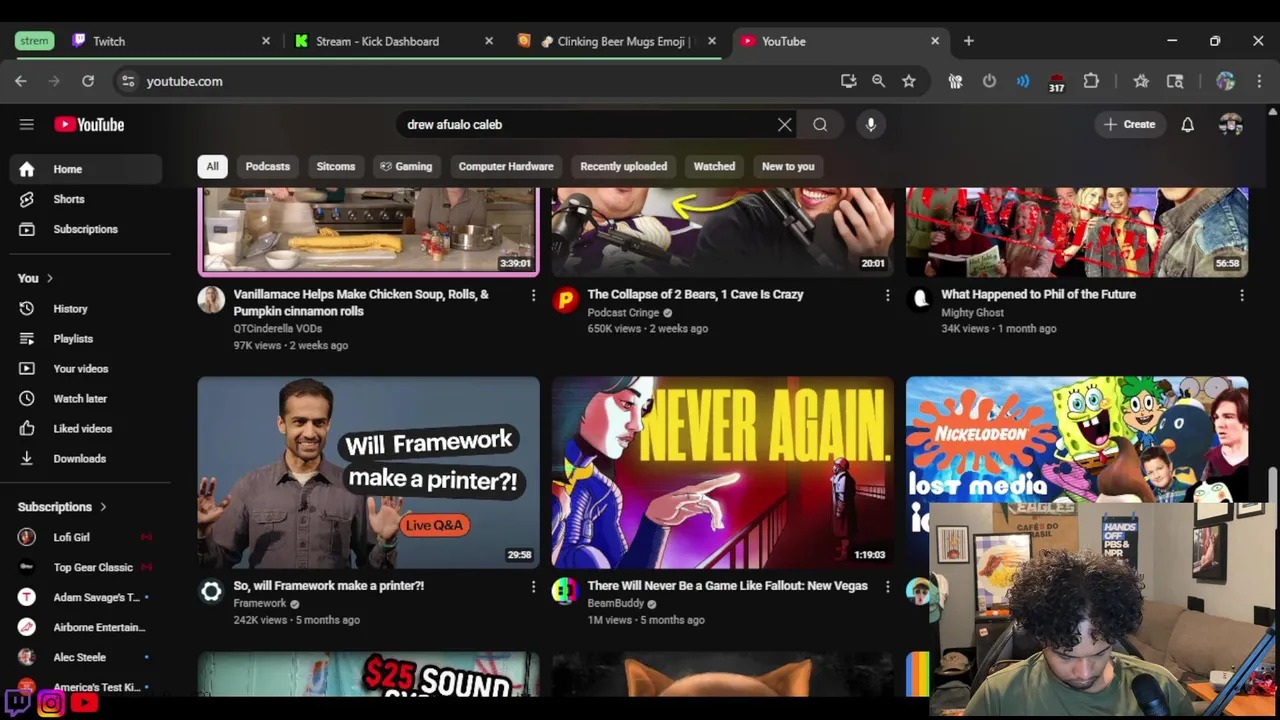Clear the search box text
This screenshot has height=720, width=1280.
click(784, 124)
